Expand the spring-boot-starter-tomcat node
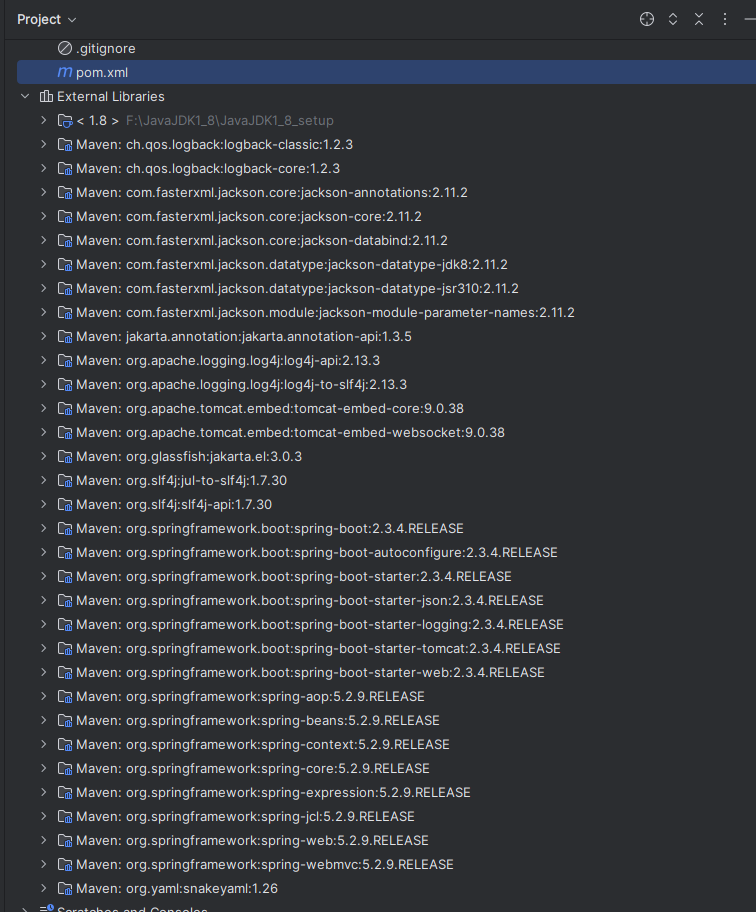The image size is (756, 912). click(x=44, y=649)
